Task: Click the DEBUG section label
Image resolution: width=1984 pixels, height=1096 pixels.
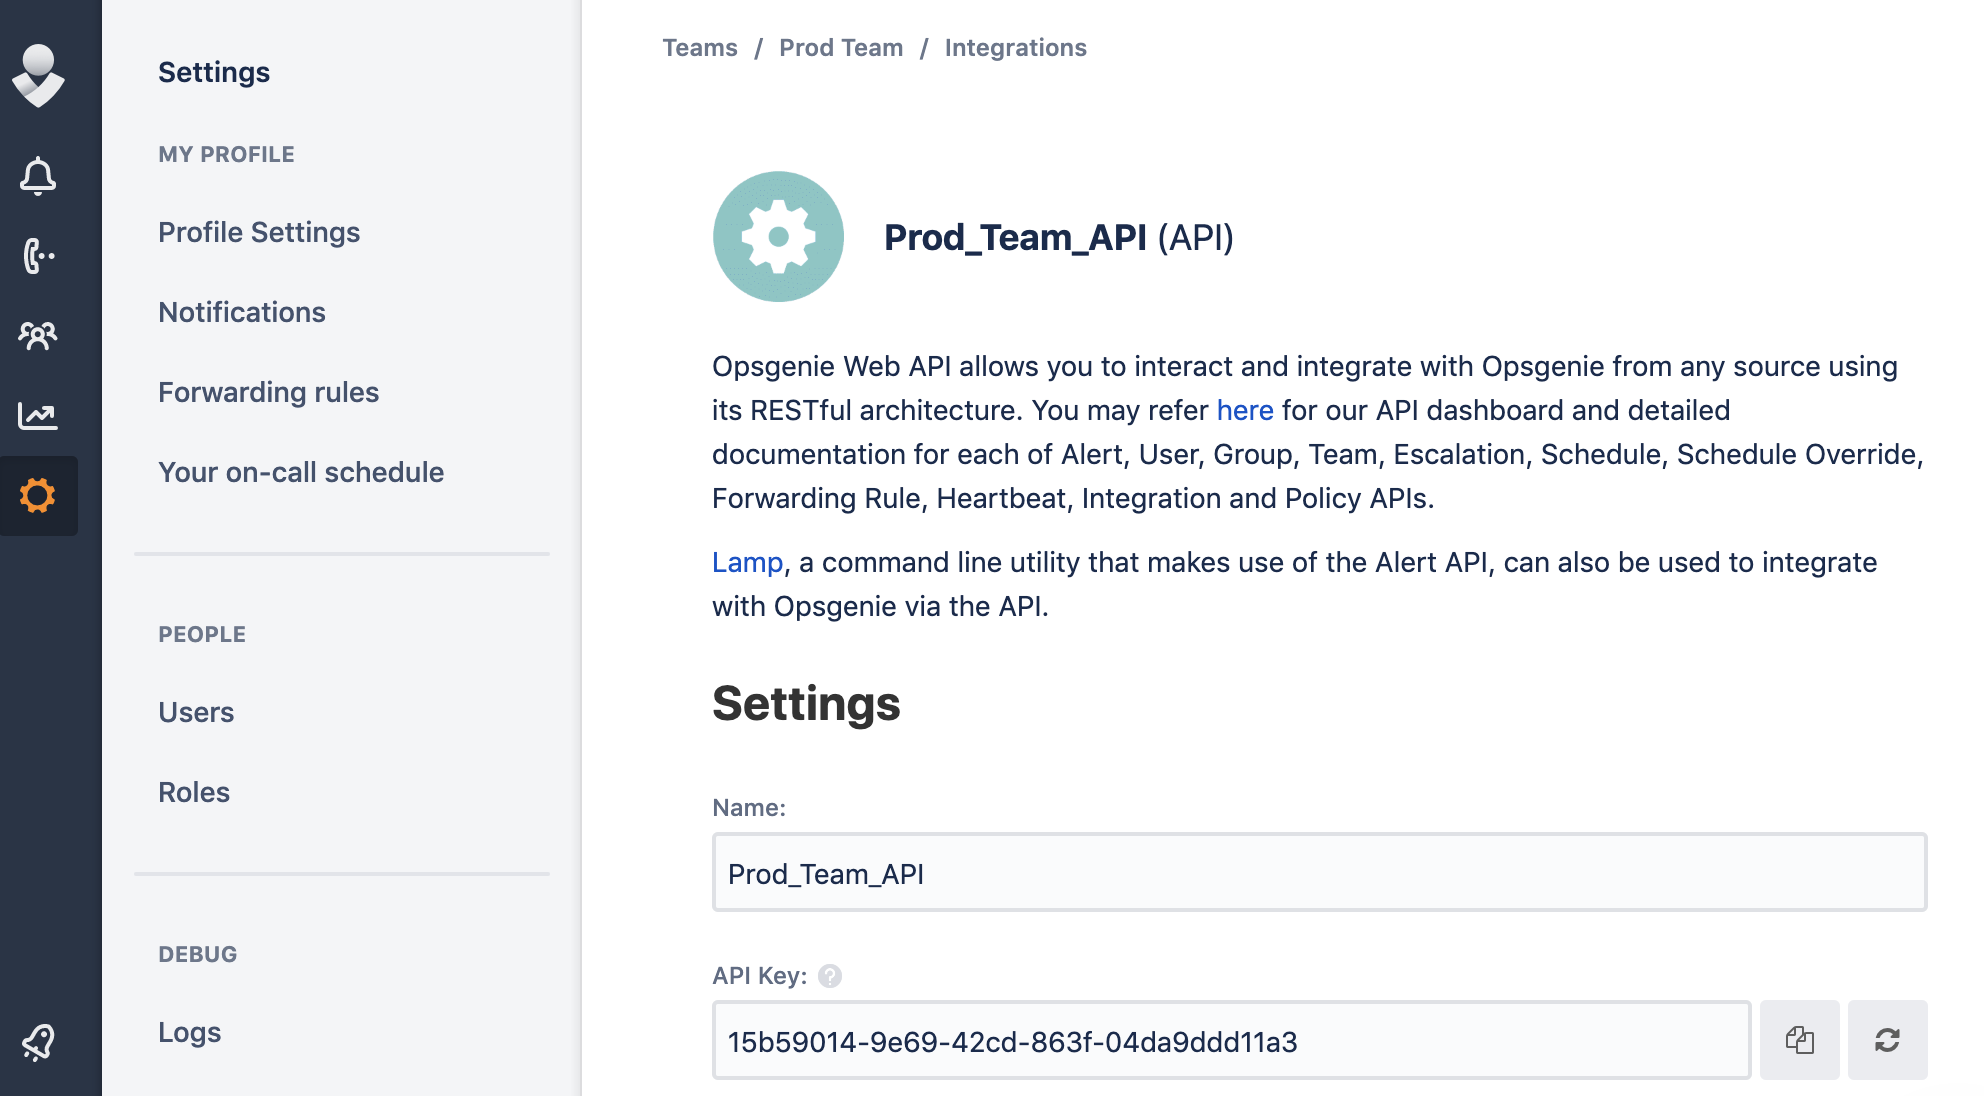Action: click(x=198, y=954)
